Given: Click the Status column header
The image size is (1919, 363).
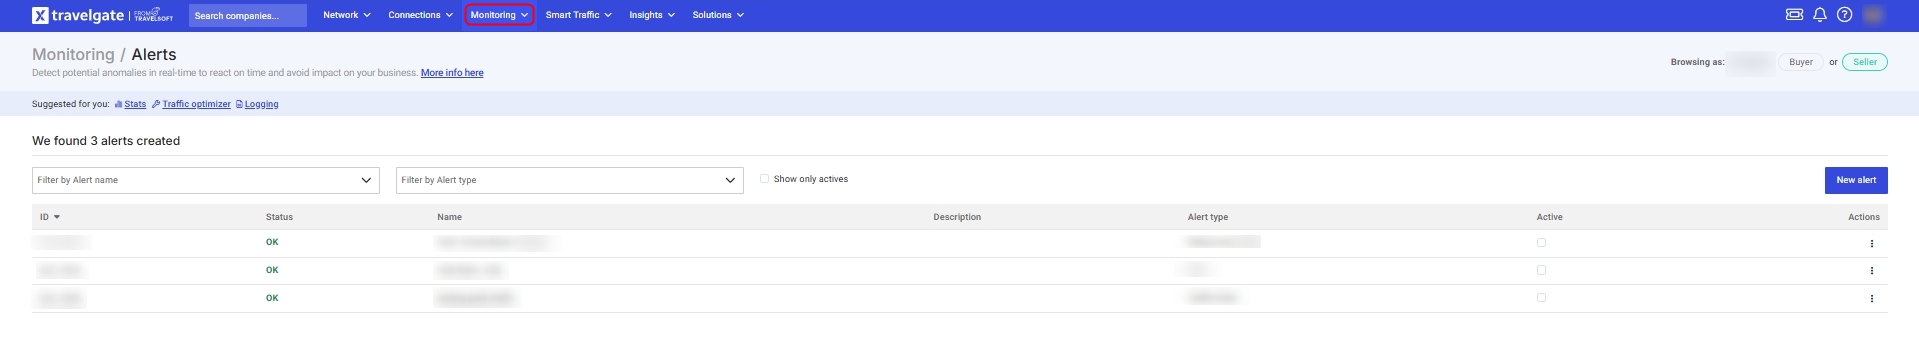Looking at the screenshot, I should [279, 217].
